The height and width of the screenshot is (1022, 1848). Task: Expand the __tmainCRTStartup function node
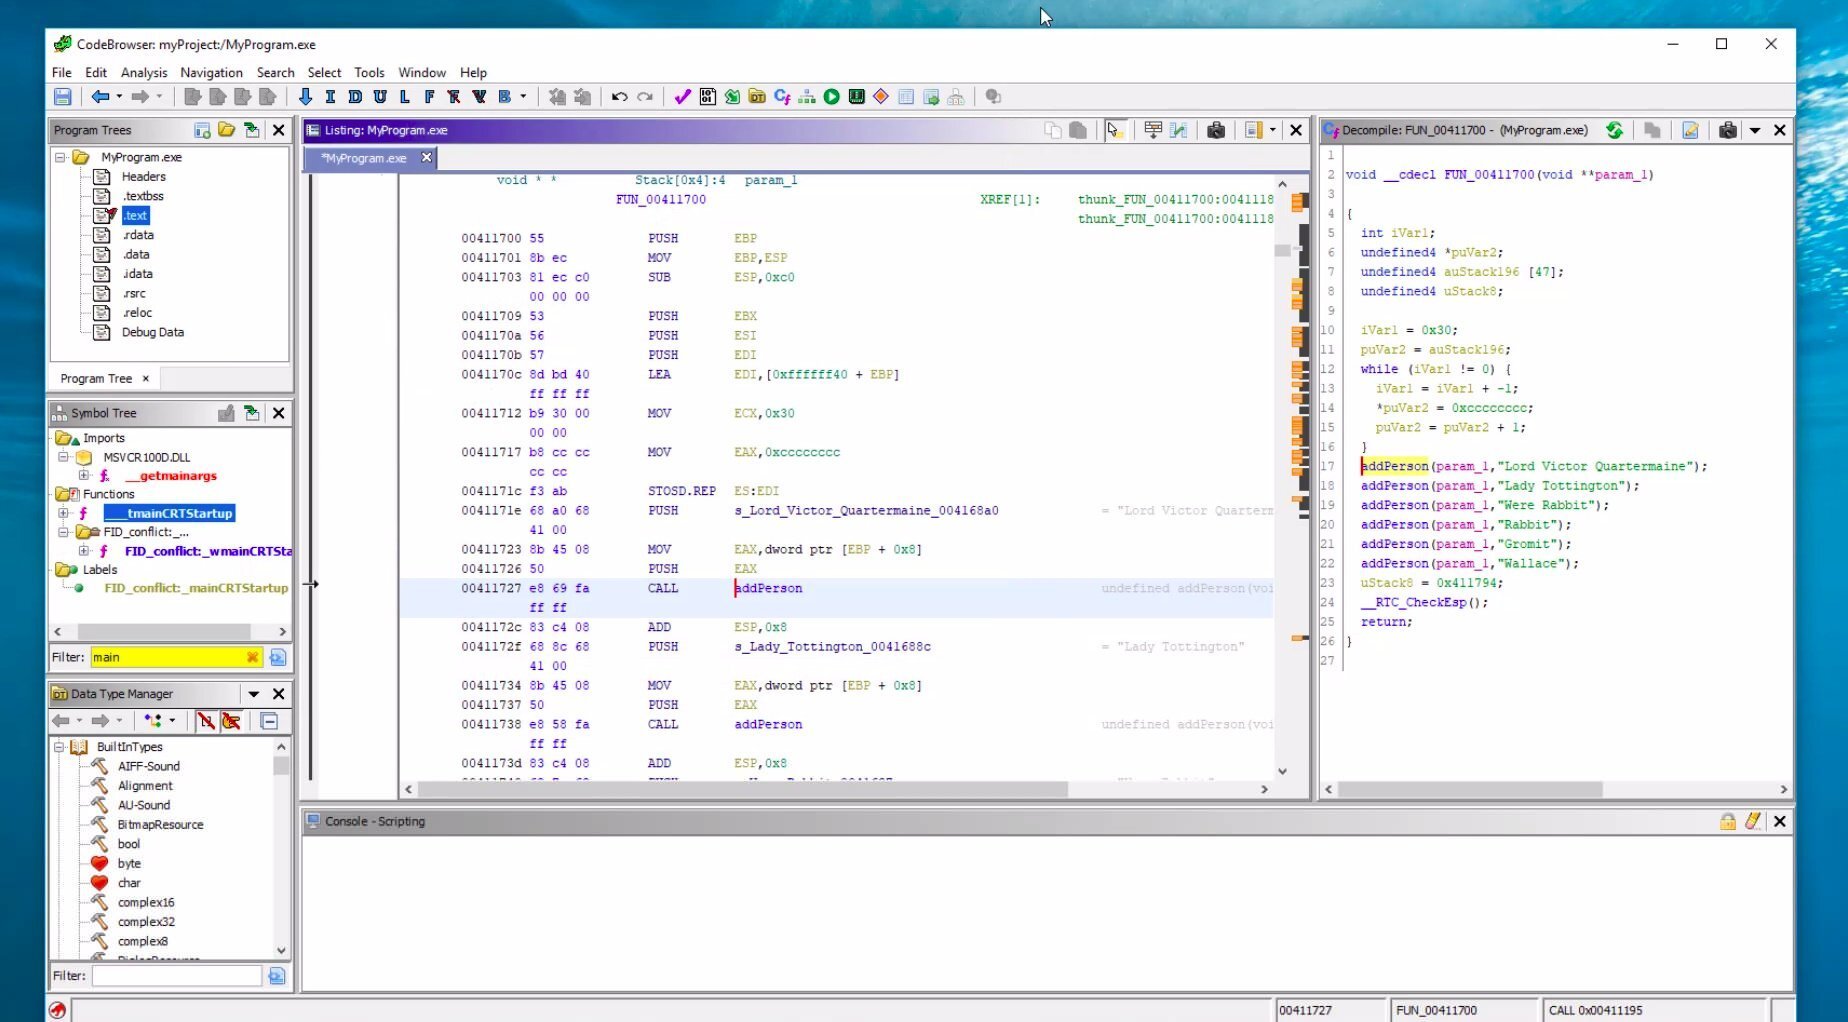63,513
